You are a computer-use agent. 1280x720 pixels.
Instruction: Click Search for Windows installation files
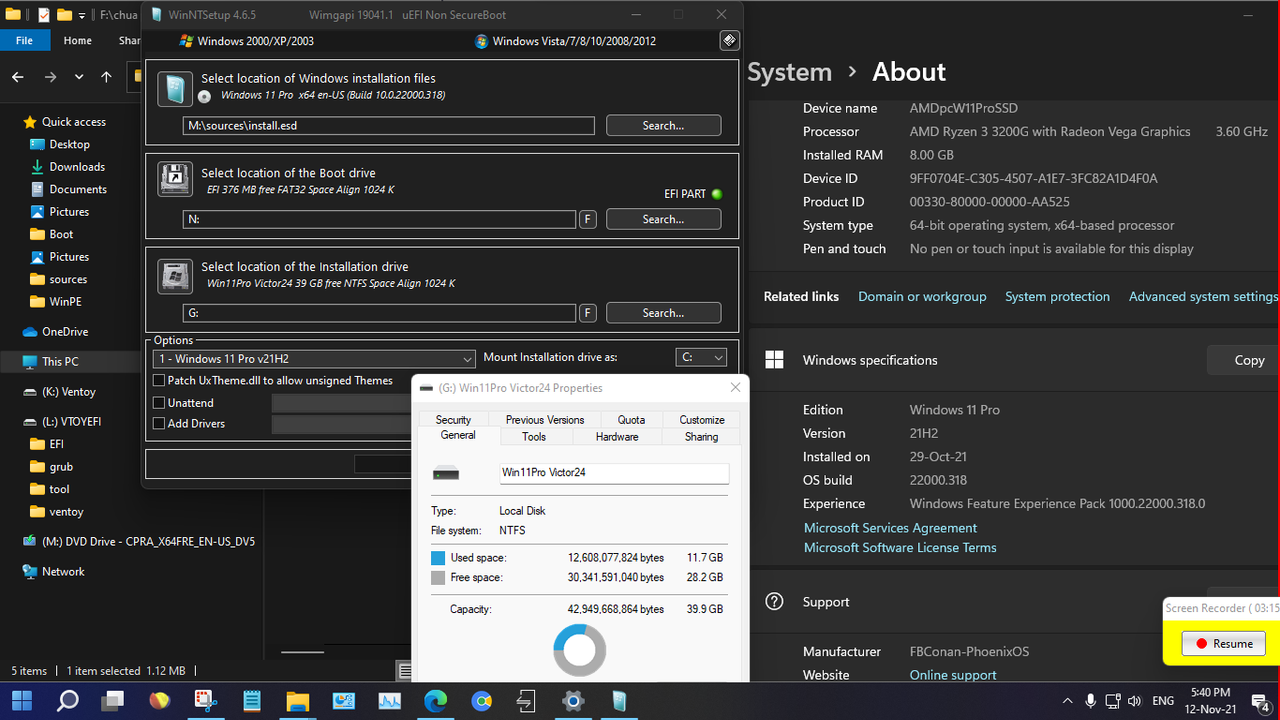point(663,125)
